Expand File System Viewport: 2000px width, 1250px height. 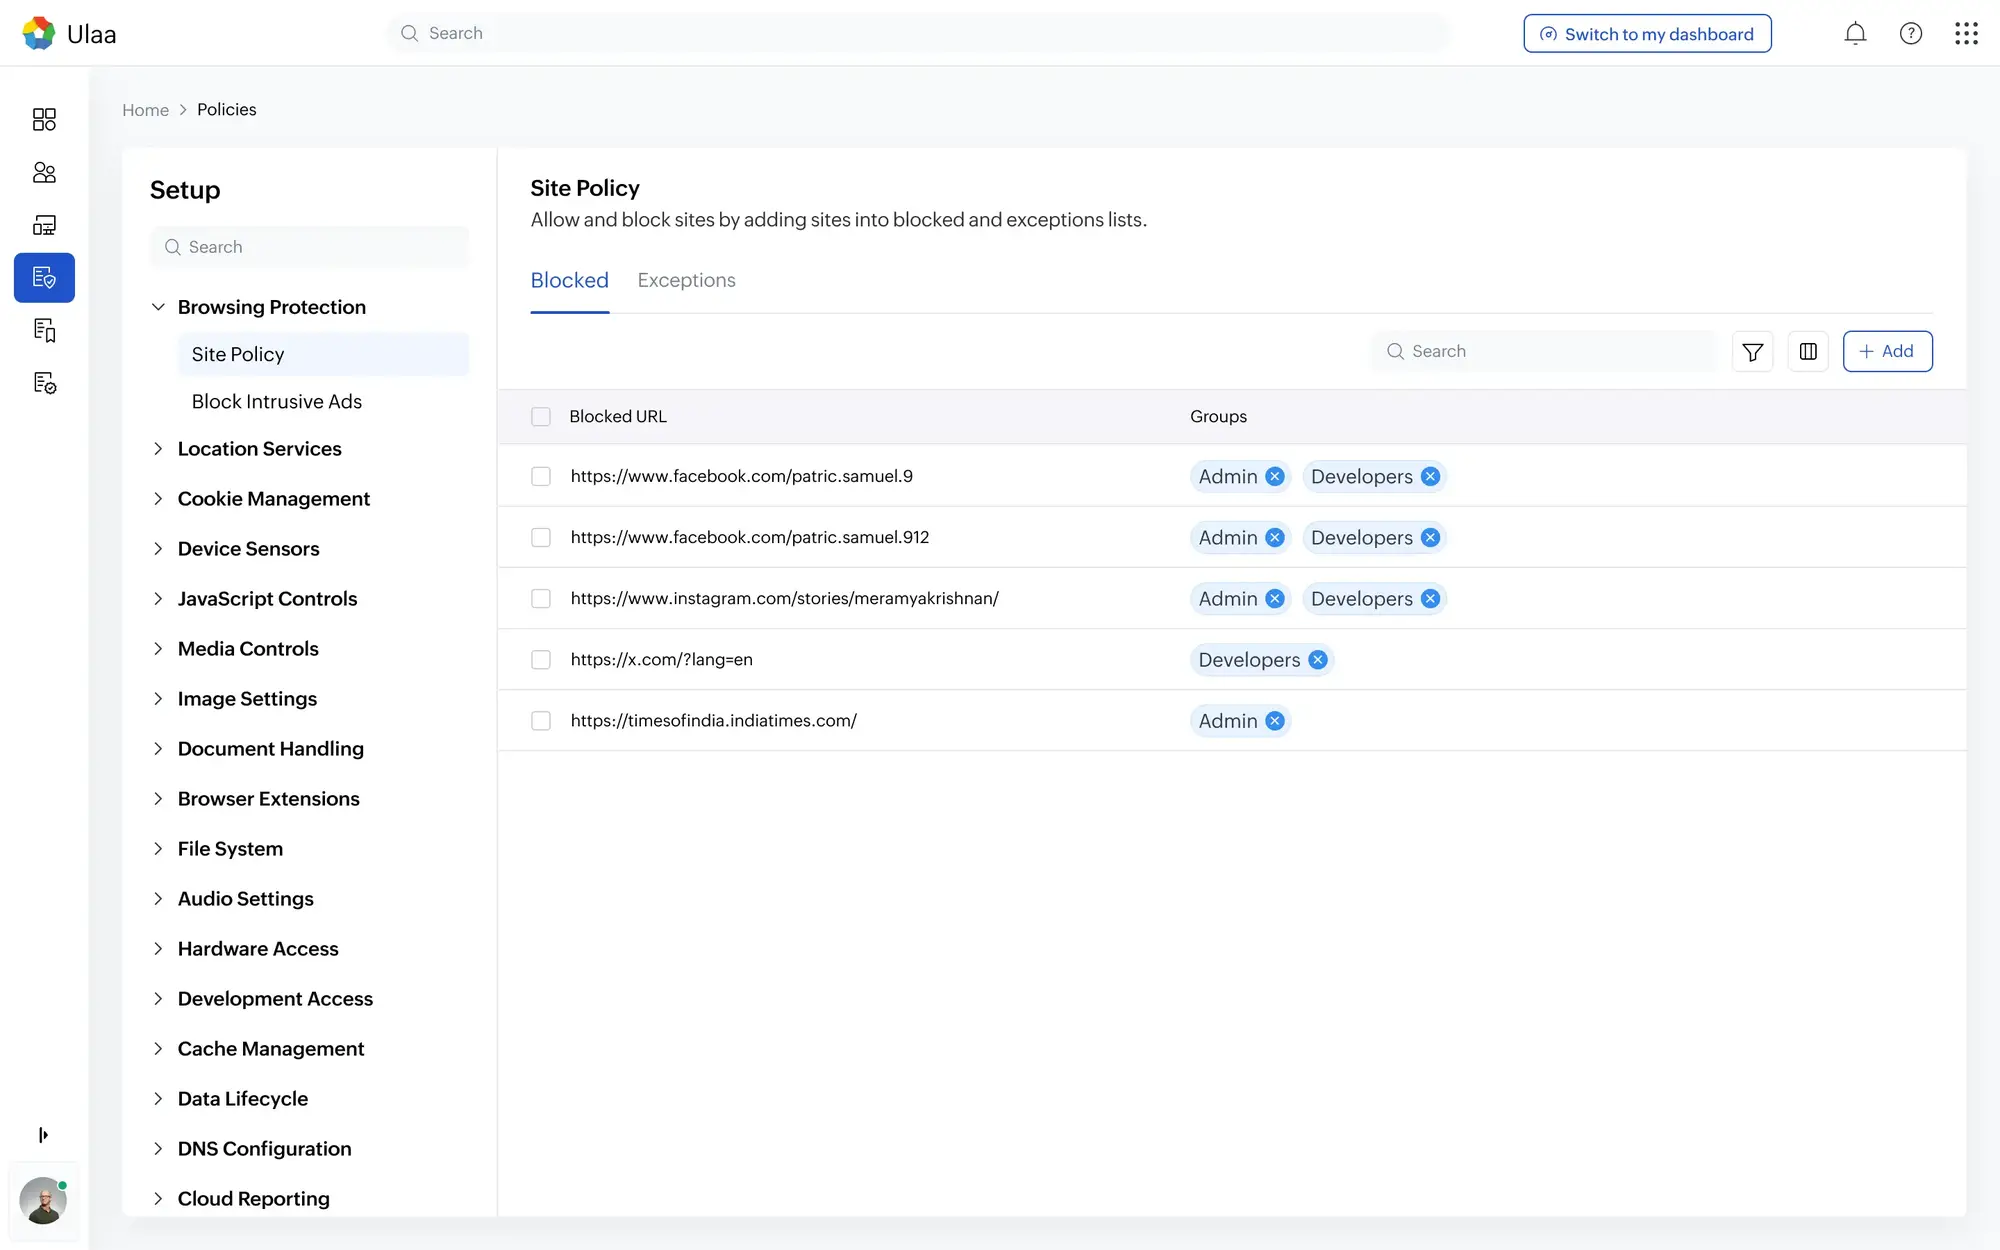point(158,849)
